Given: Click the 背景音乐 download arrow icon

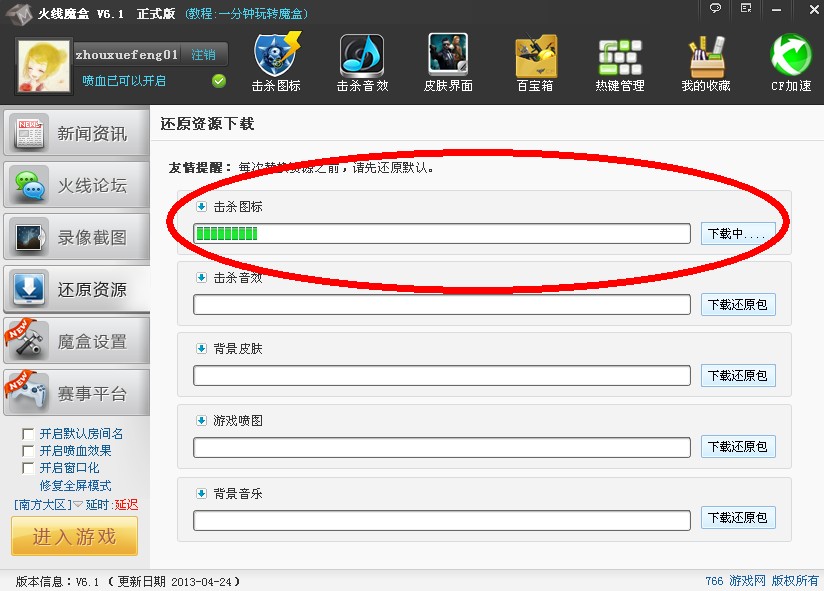Looking at the screenshot, I should coord(201,493).
